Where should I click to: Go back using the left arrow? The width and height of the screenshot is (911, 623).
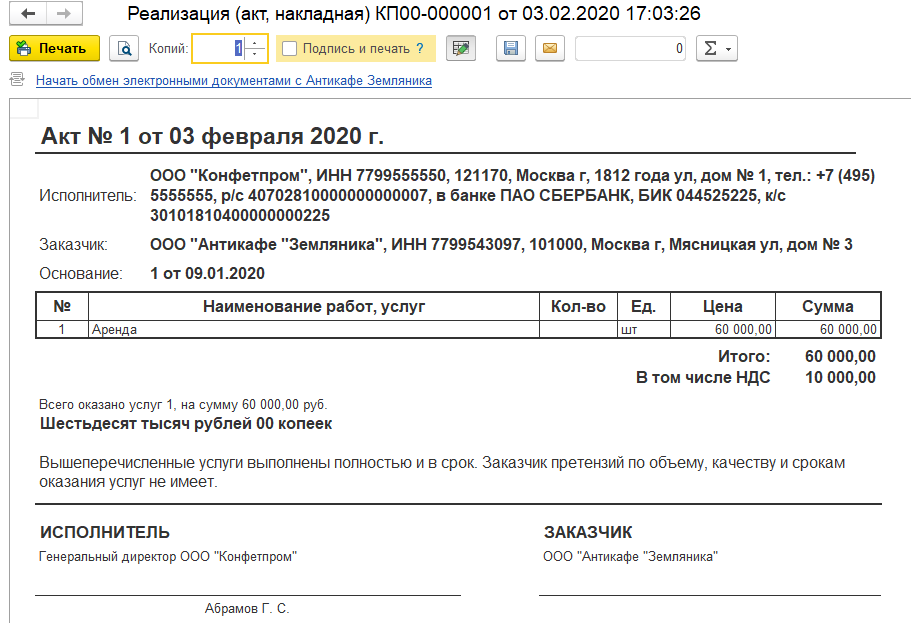click(27, 14)
